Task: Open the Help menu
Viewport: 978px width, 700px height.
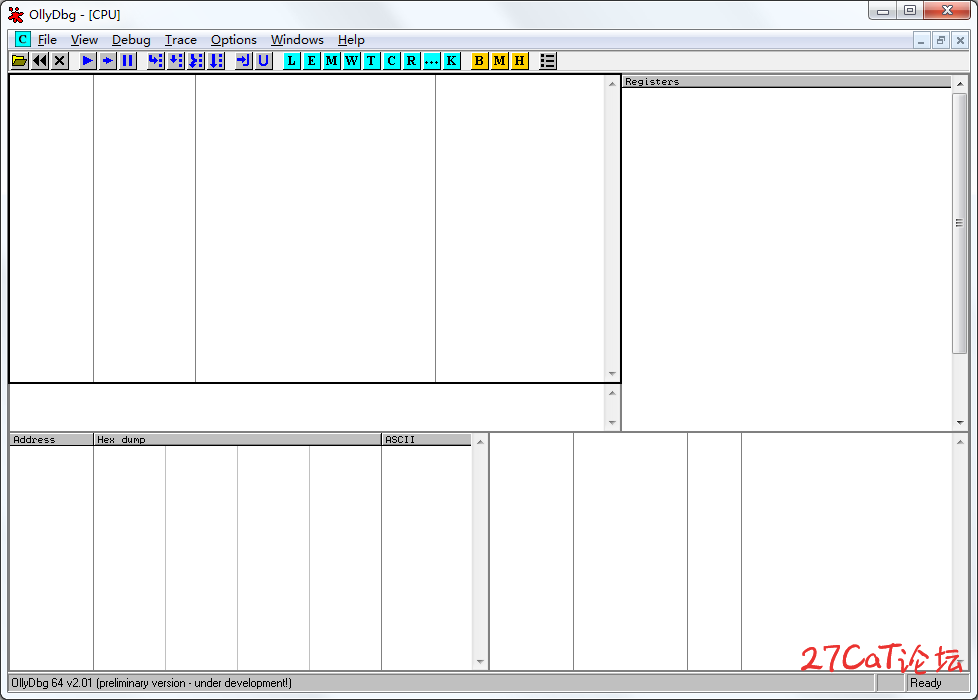Action: 351,39
